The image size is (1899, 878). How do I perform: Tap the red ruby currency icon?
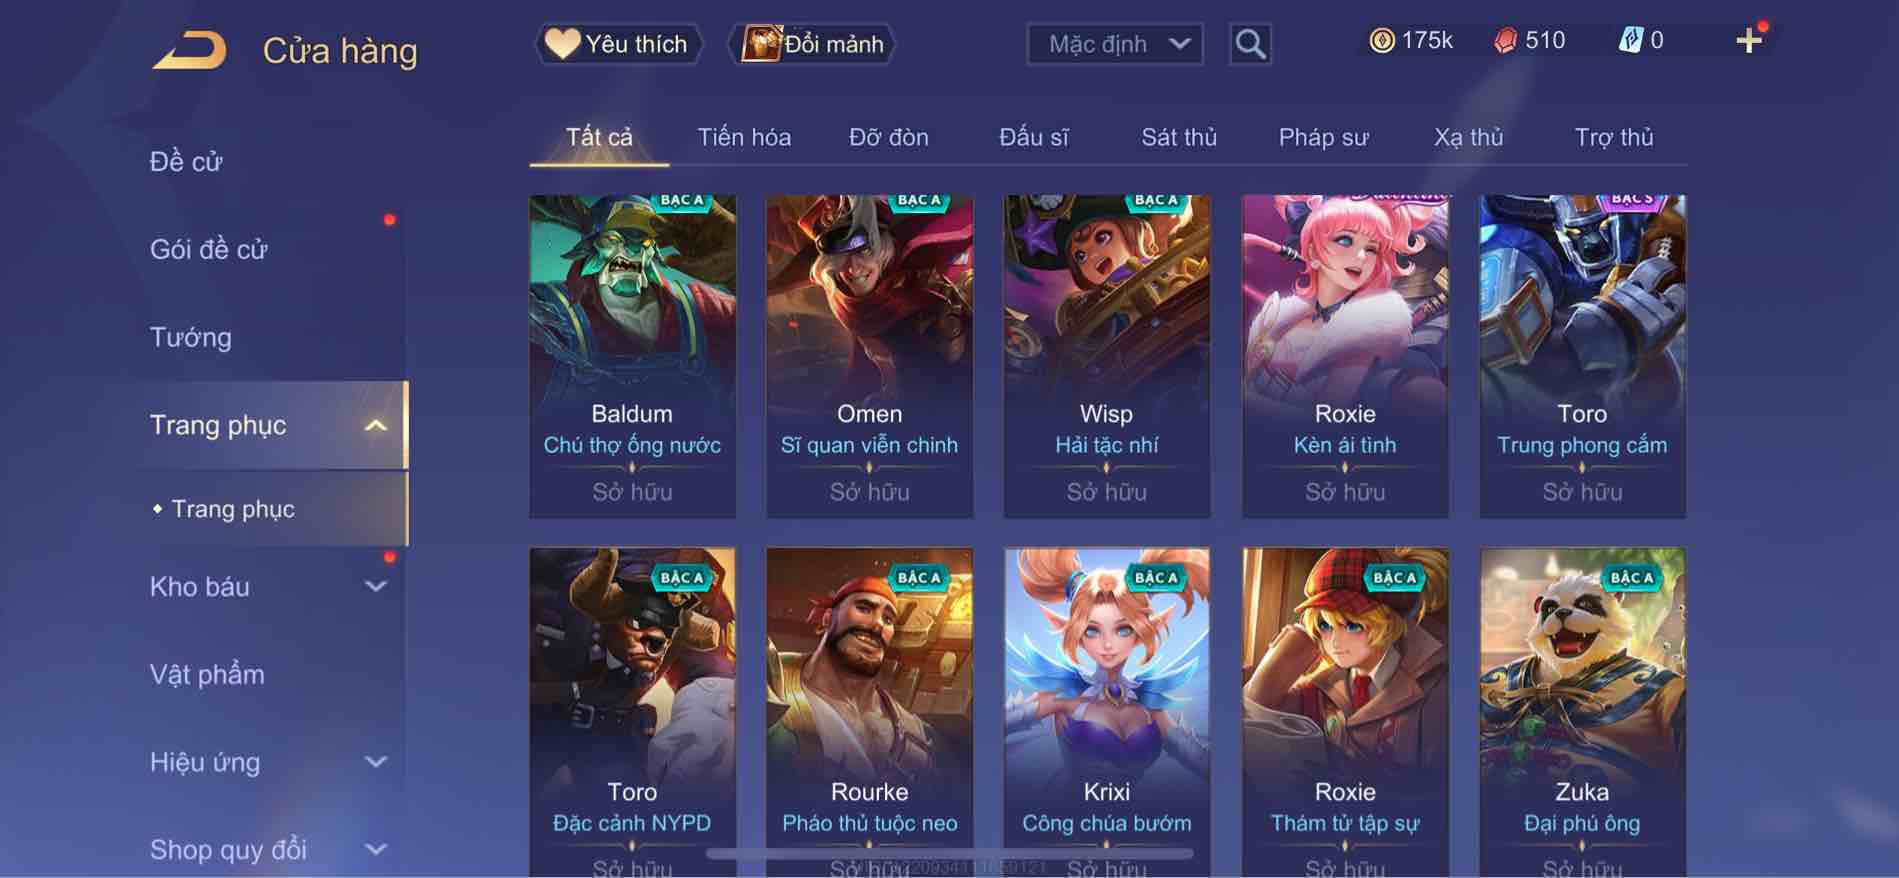(x=1505, y=41)
